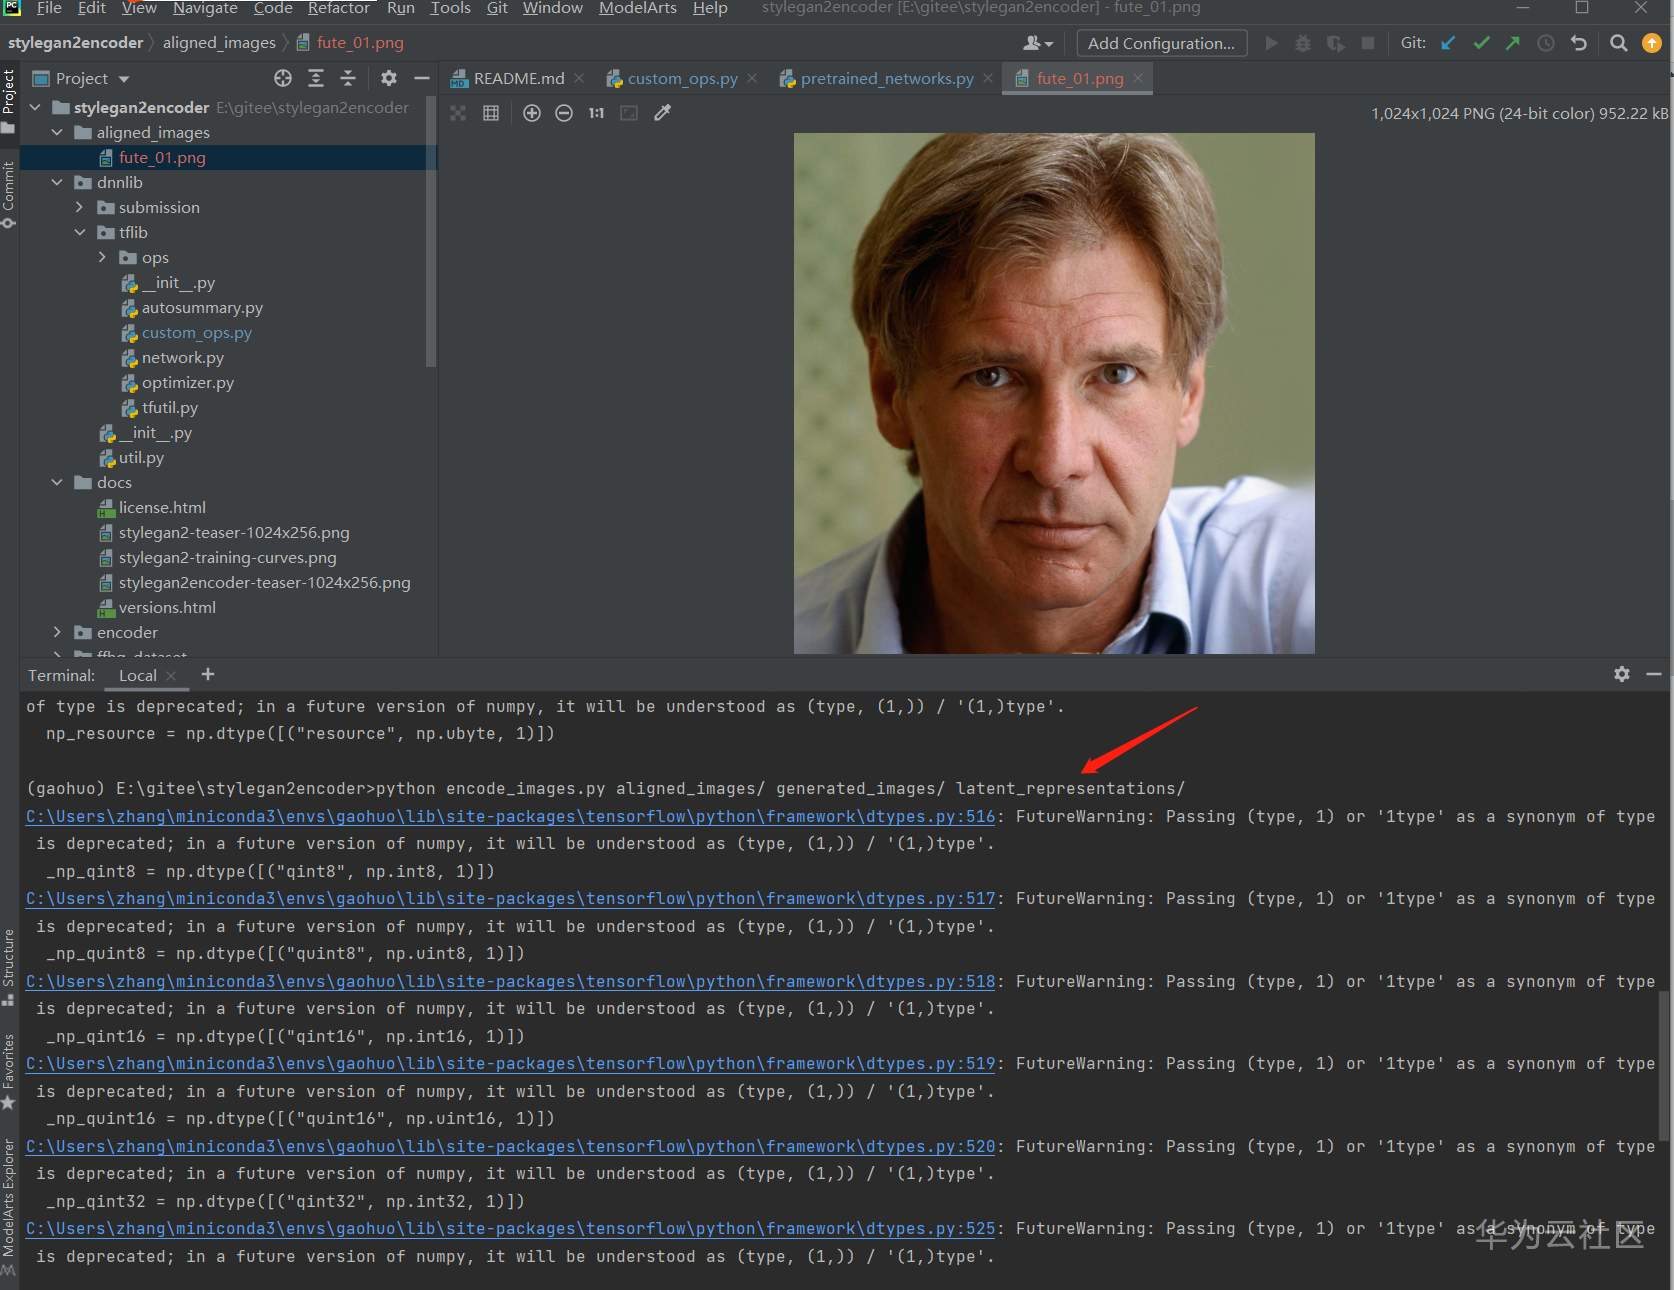Screen dimensions: 1674x1290
Task: Click the Zoom In image icon
Action: click(x=532, y=113)
